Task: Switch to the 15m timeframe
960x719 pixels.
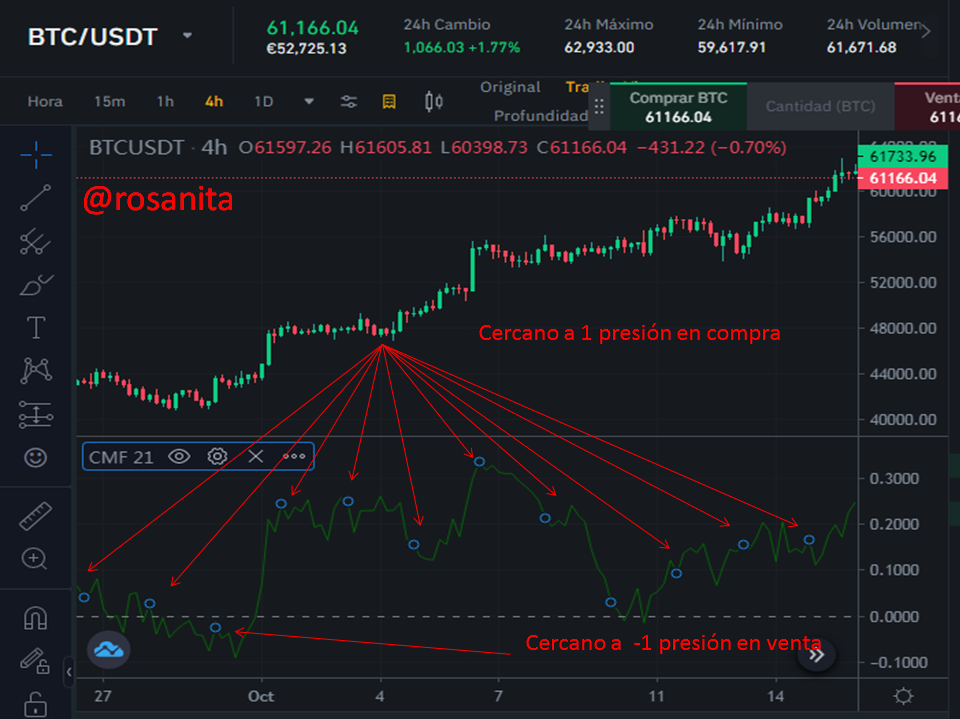Action: pos(110,102)
